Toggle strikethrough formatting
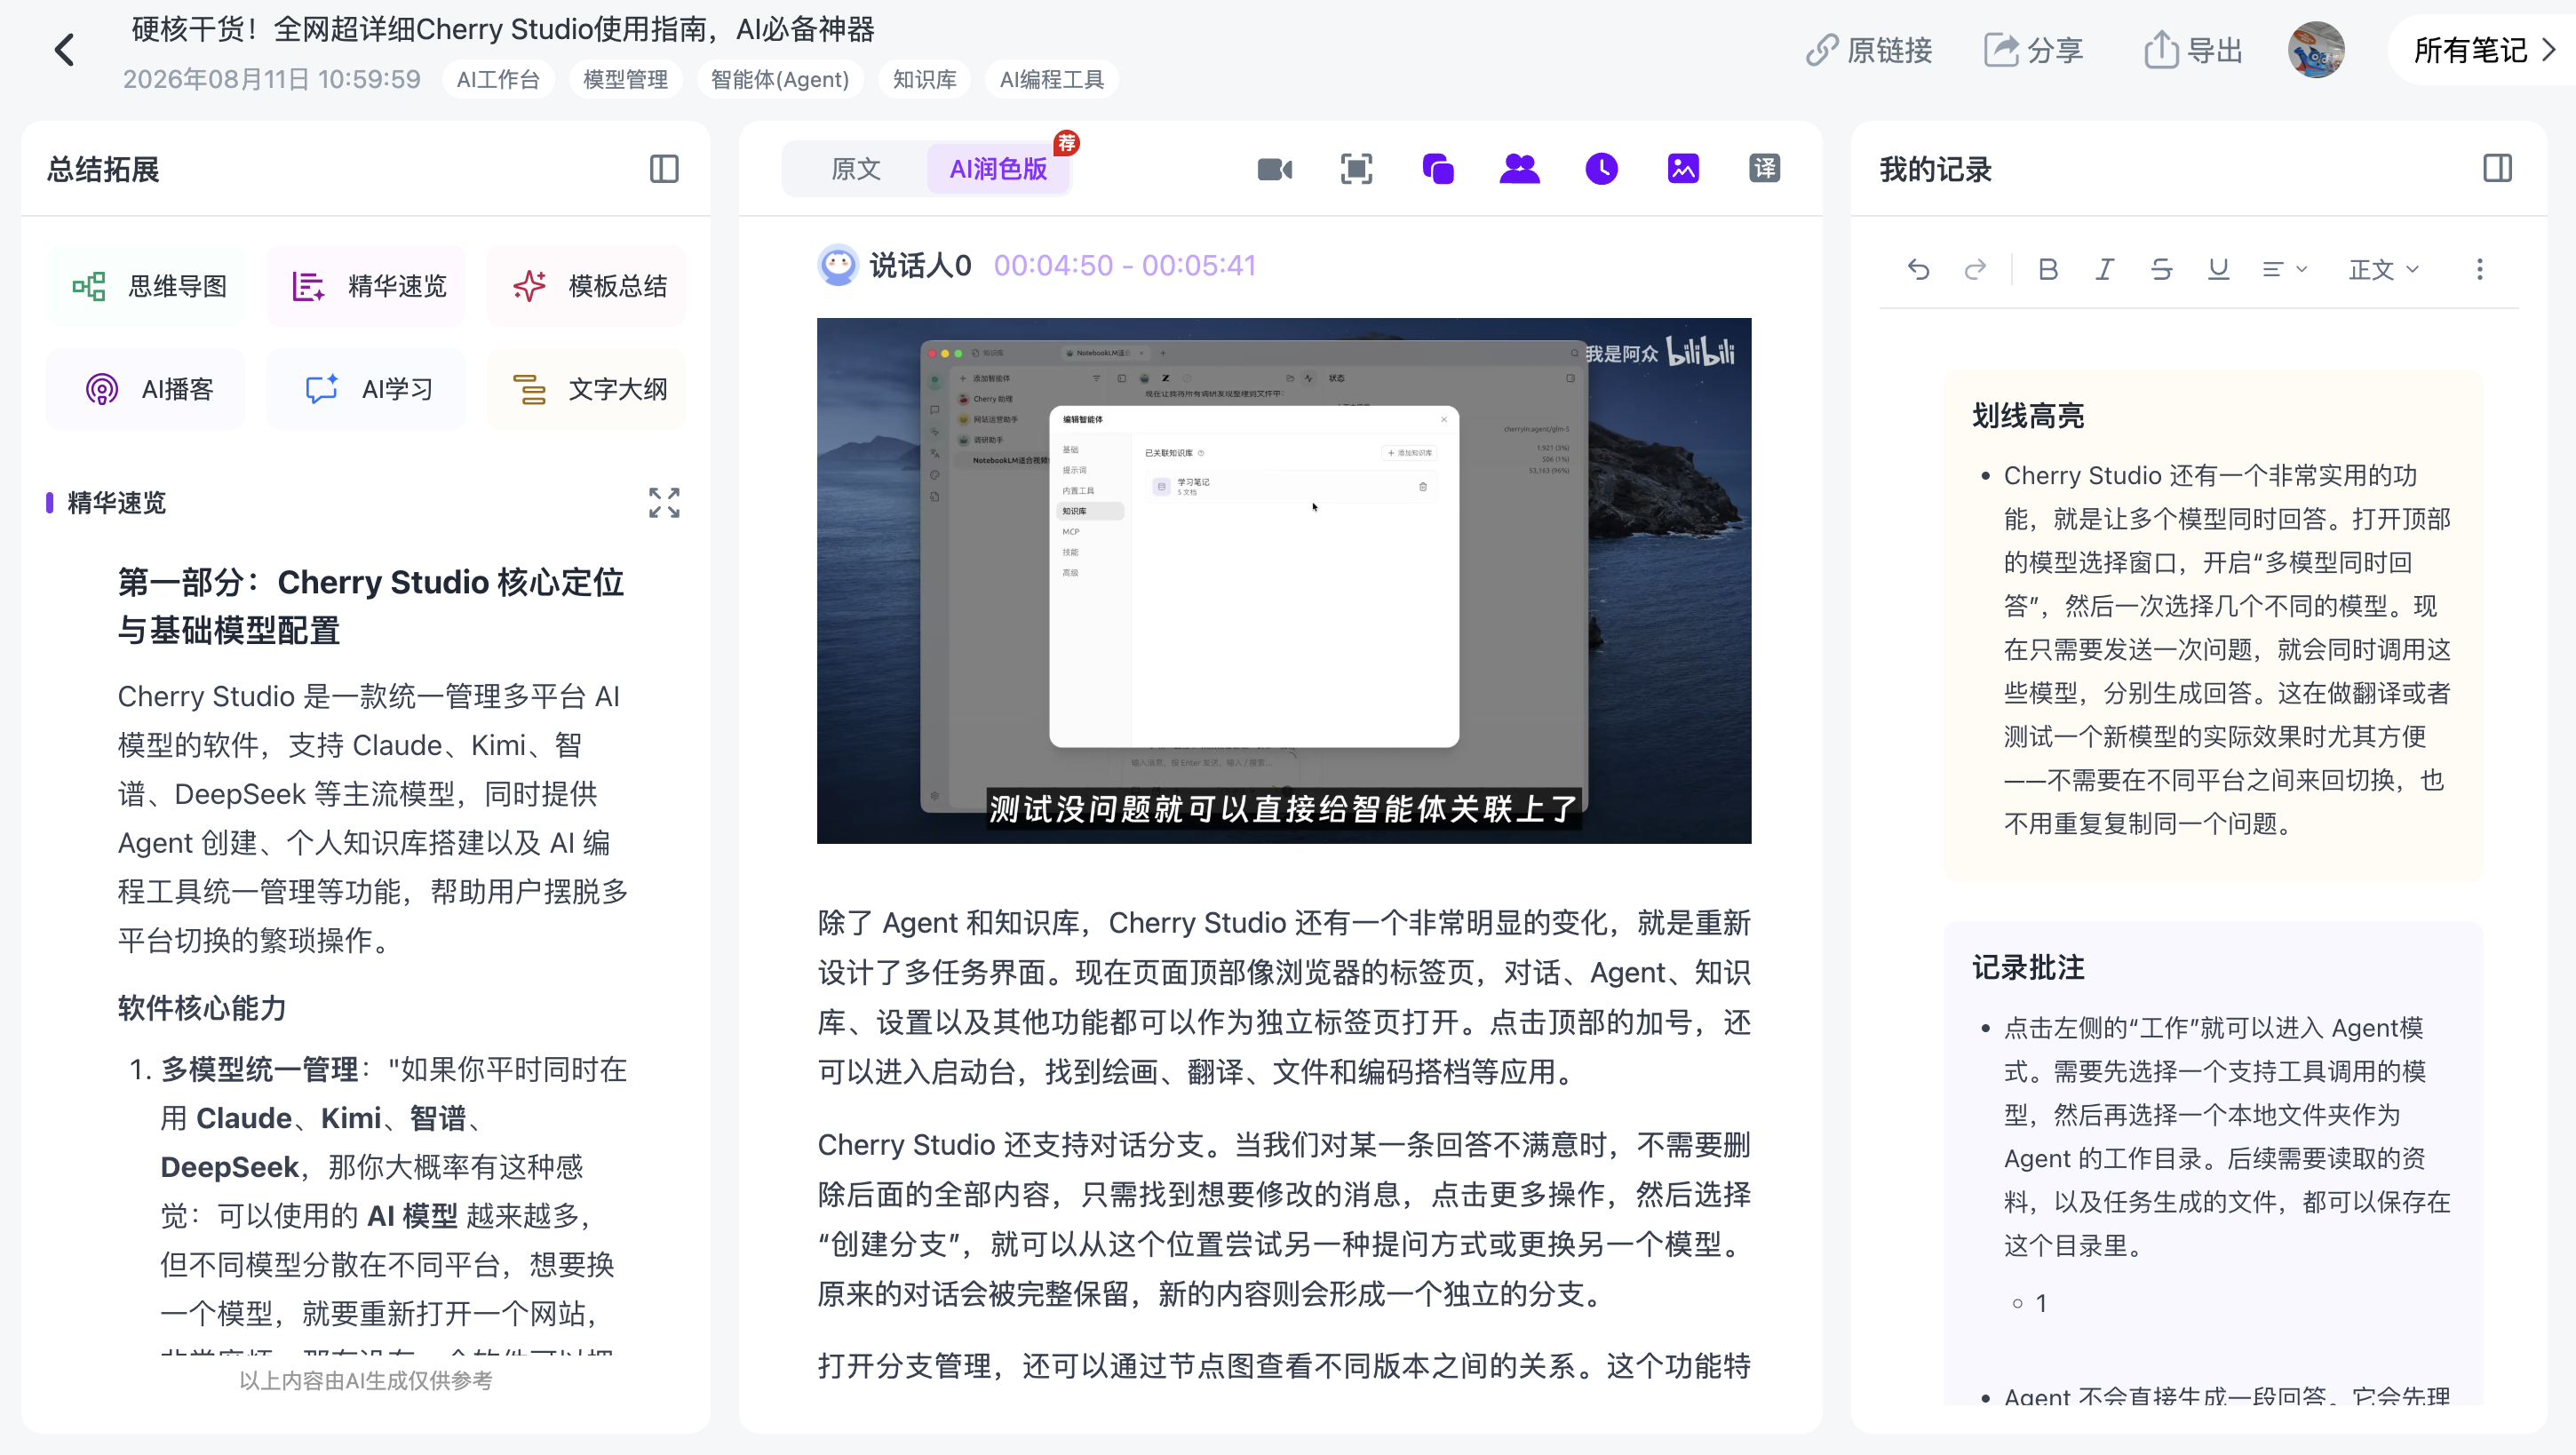The width and height of the screenshot is (2576, 1455). (2162, 270)
